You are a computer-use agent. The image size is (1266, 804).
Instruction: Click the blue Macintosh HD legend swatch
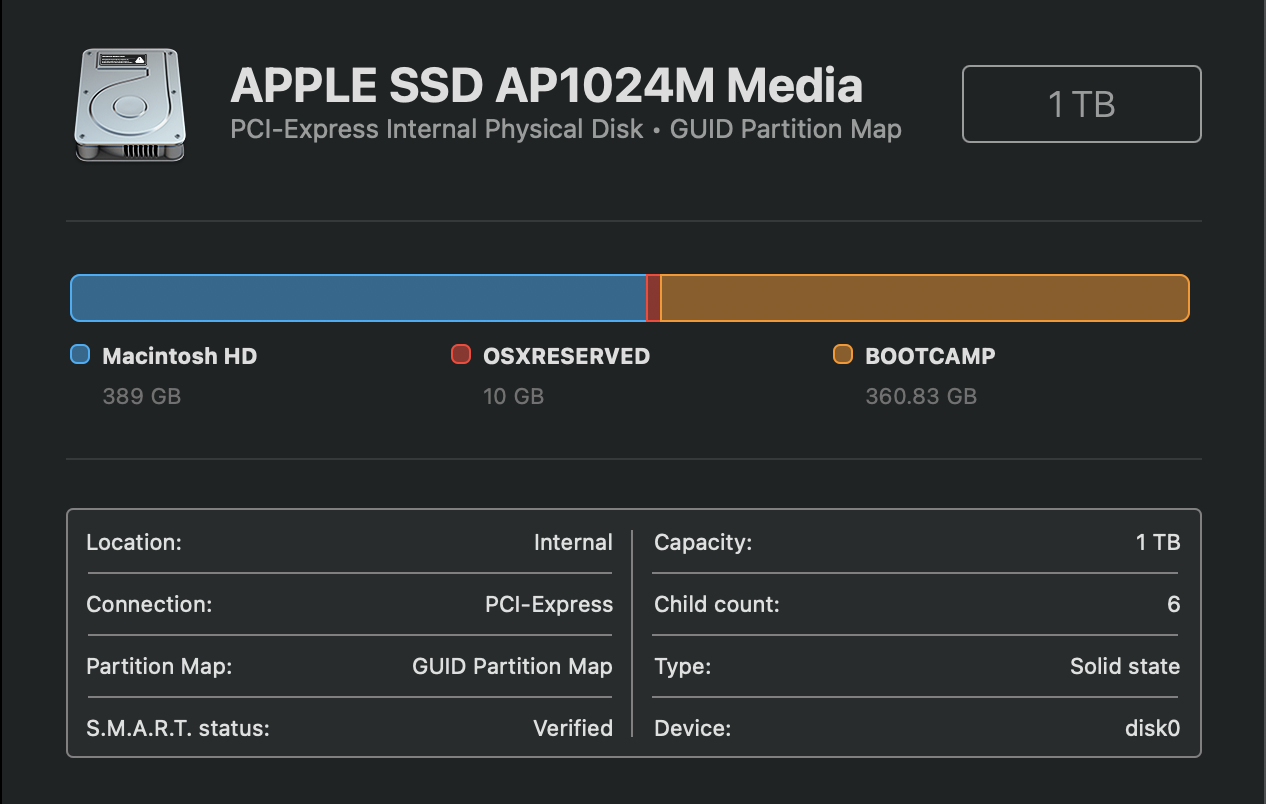[x=80, y=354]
